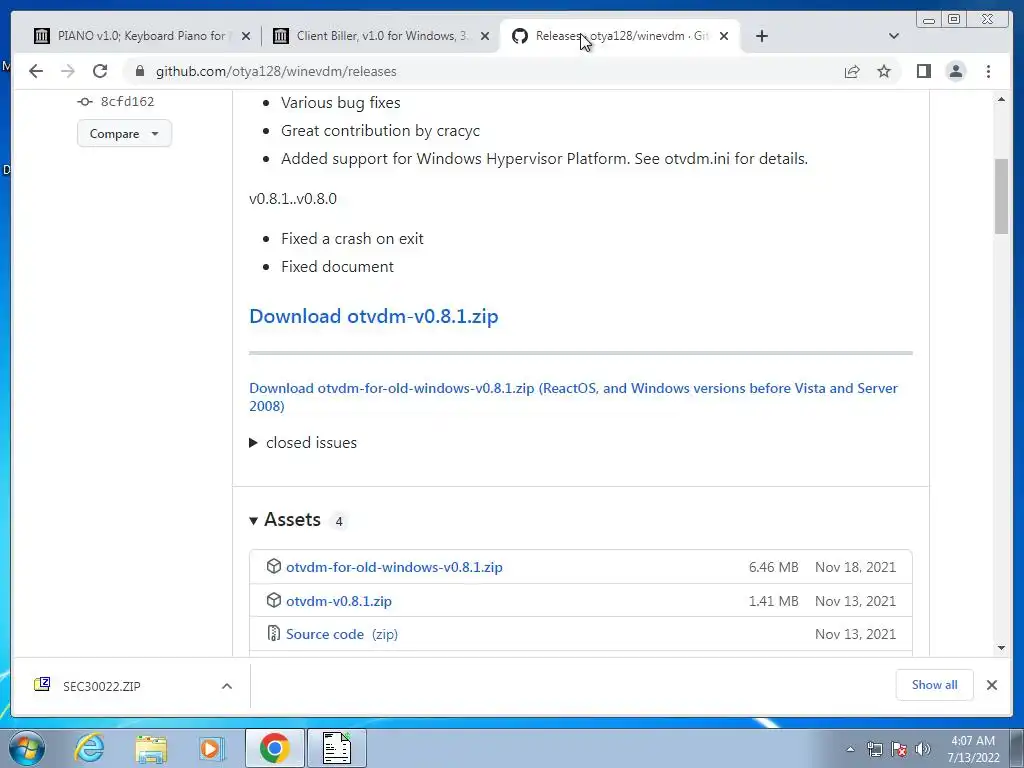1024x768 pixels.
Task: Open a new browser tab
Action: click(x=761, y=36)
